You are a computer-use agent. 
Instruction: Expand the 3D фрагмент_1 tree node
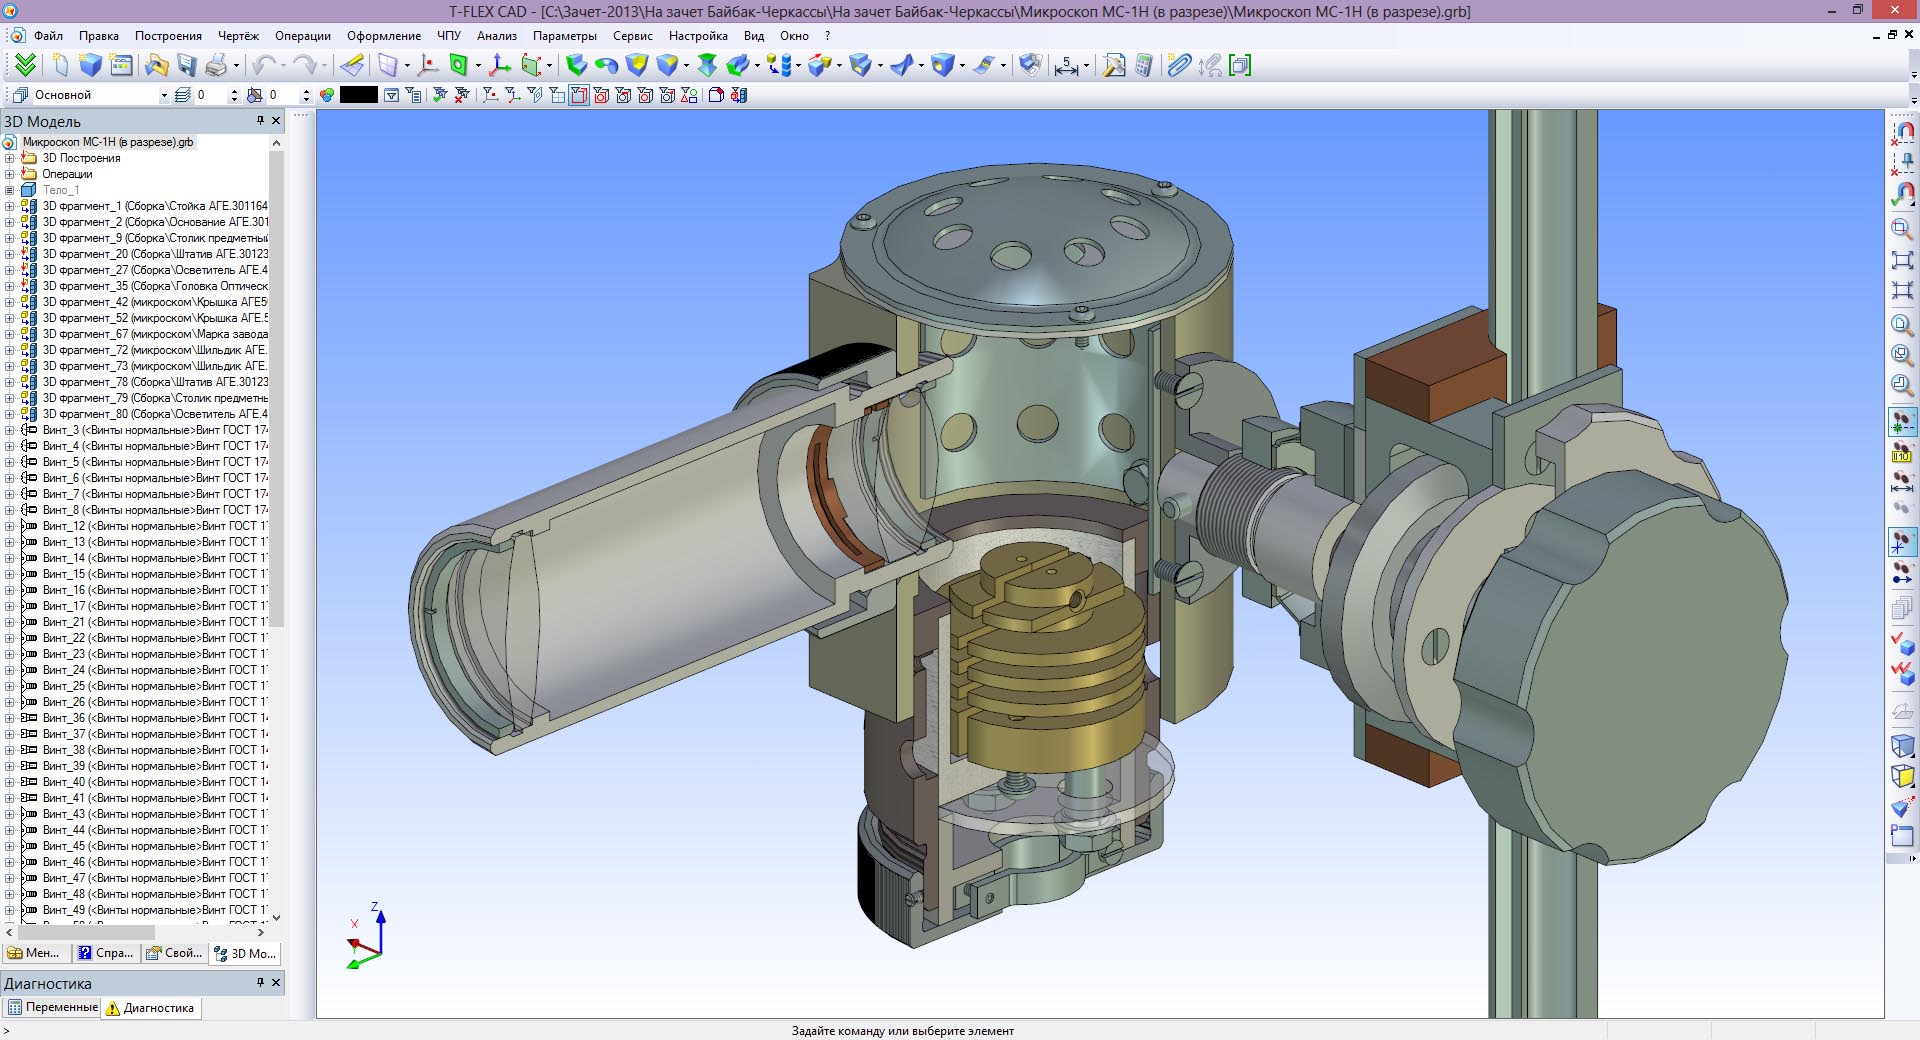pyautogui.click(x=10, y=206)
